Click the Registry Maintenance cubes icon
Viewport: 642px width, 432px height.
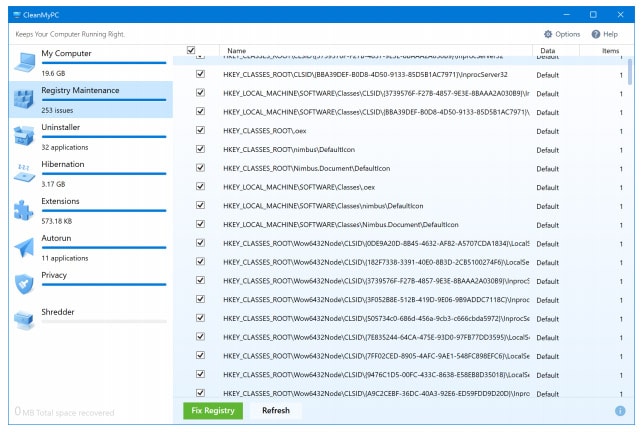24,100
